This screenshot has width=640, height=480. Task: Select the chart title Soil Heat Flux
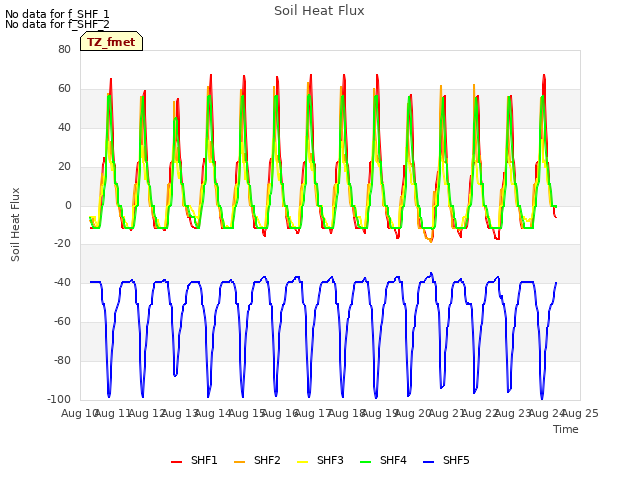pyautogui.click(x=319, y=11)
